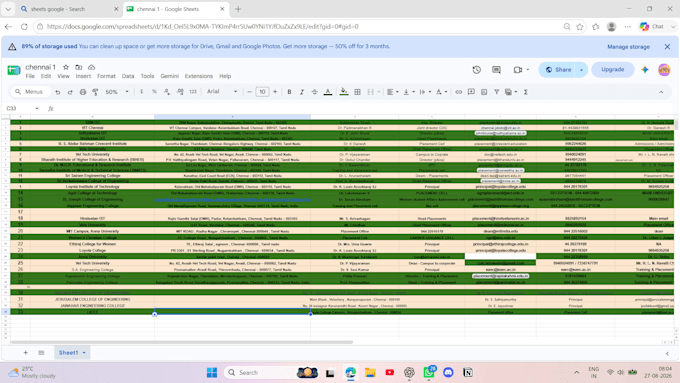Open the Borders tool
This screenshot has width=680, height=383.
click(357, 92)
